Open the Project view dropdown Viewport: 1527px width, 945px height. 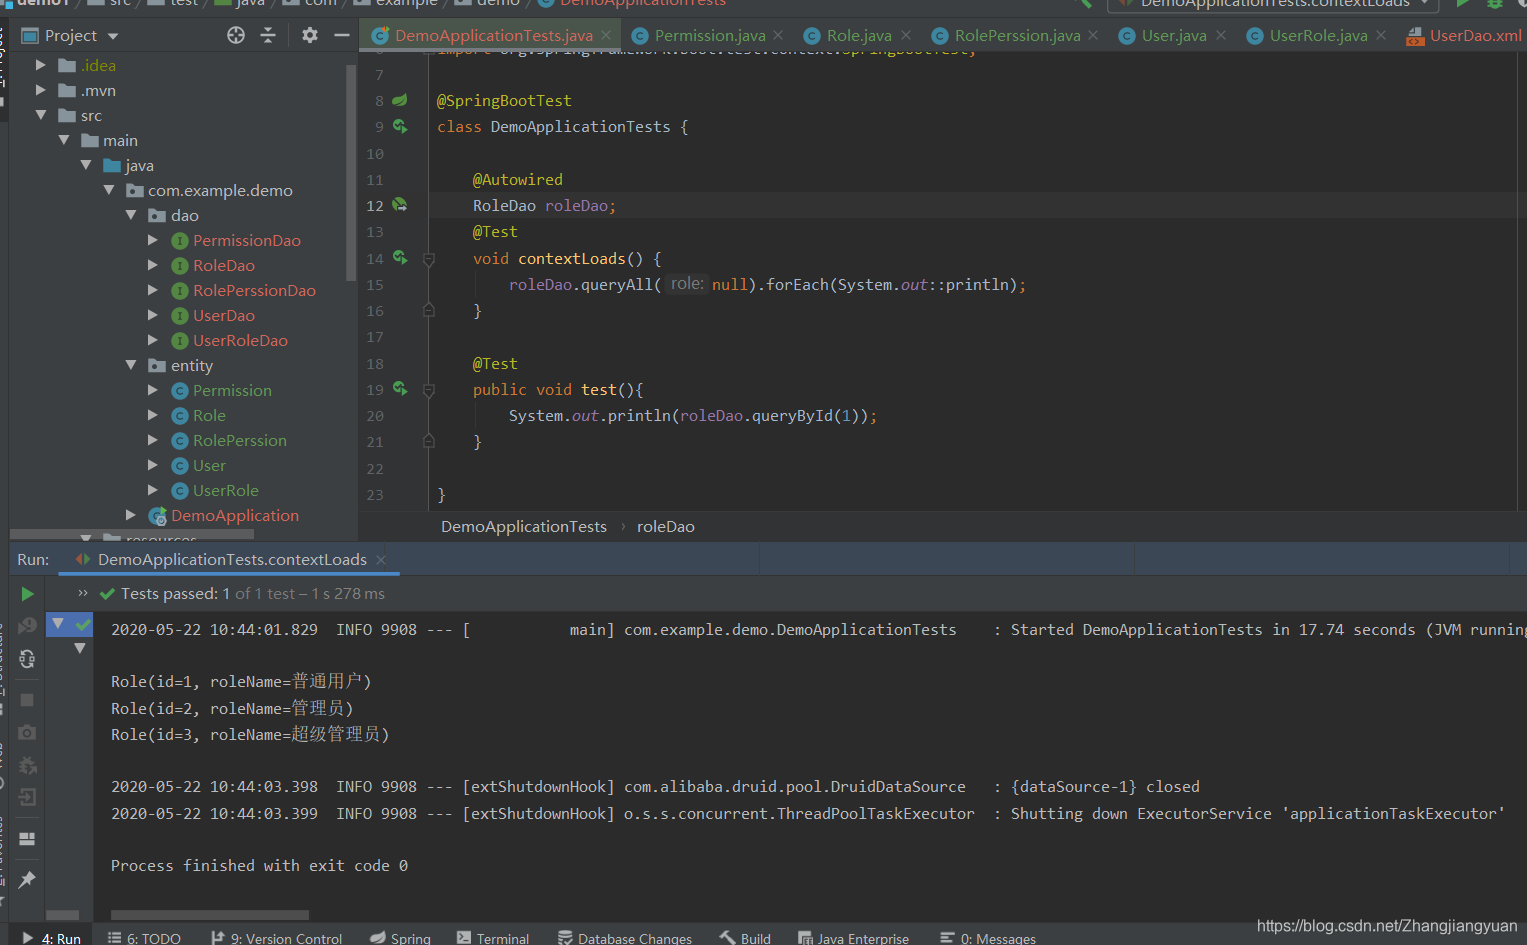pyautogui.click(x=113, y=36)
